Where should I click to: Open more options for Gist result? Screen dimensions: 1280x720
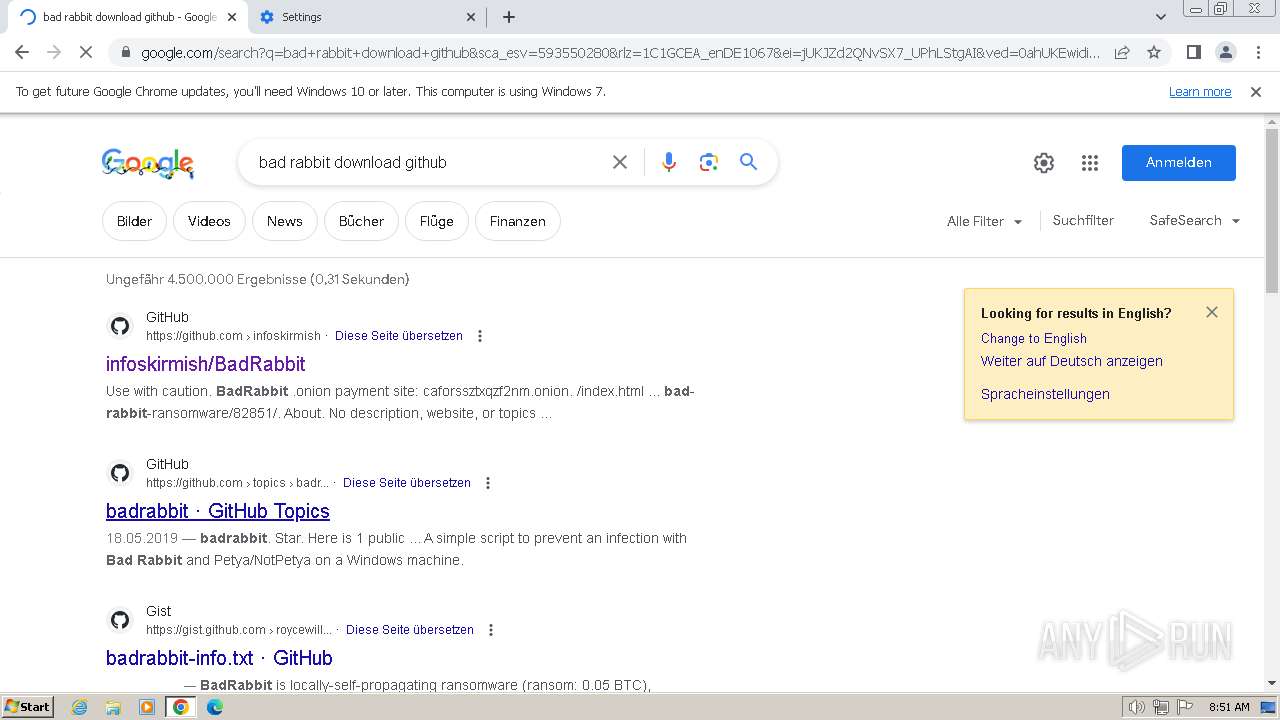coord(491,630)
